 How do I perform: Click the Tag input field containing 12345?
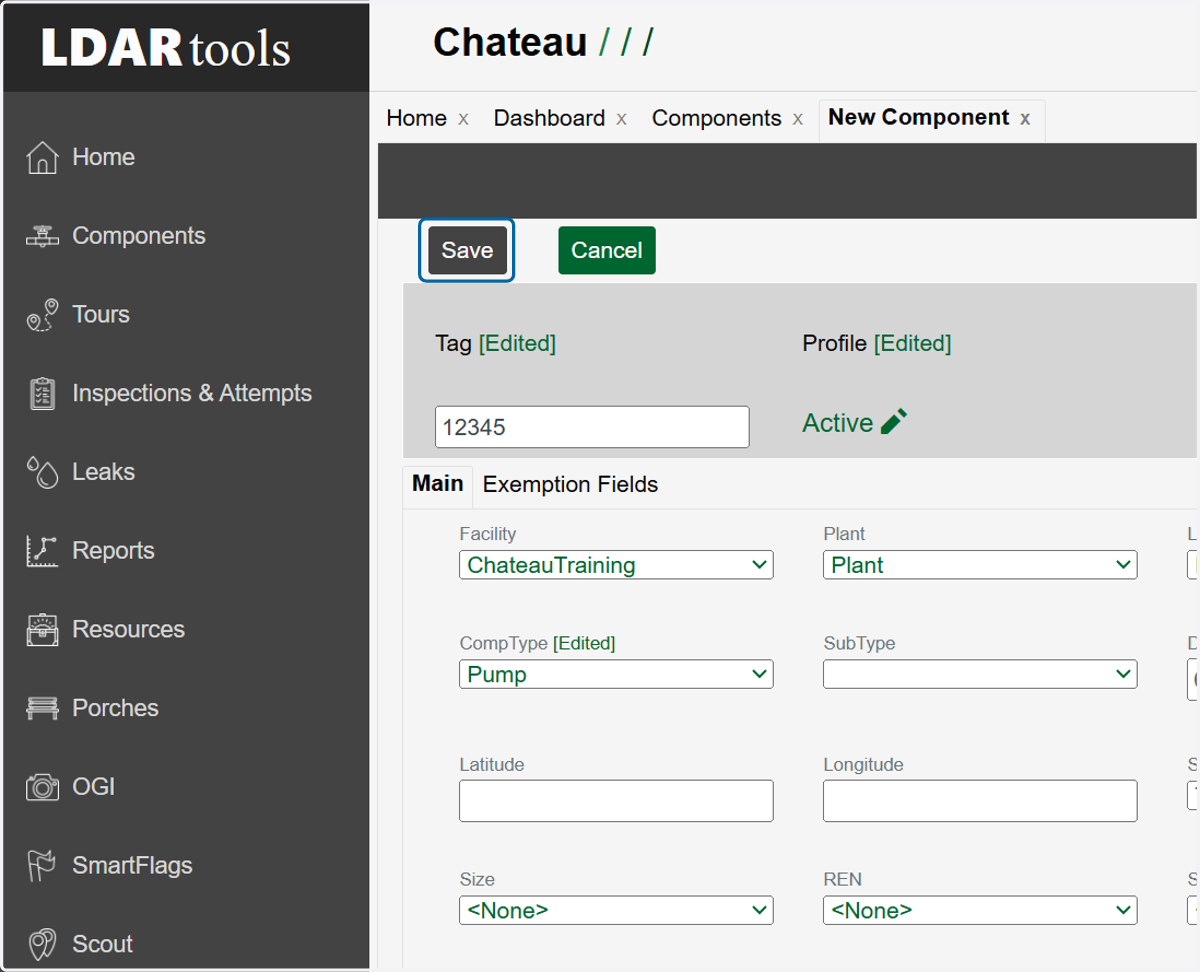pyautogui.click(x=592, y=427)
